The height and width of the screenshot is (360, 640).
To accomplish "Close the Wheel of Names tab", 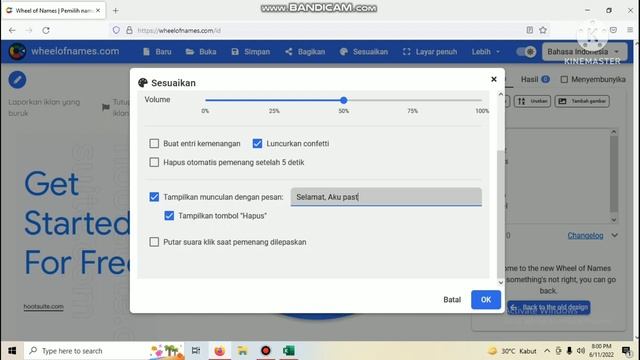I will point(98,11).
